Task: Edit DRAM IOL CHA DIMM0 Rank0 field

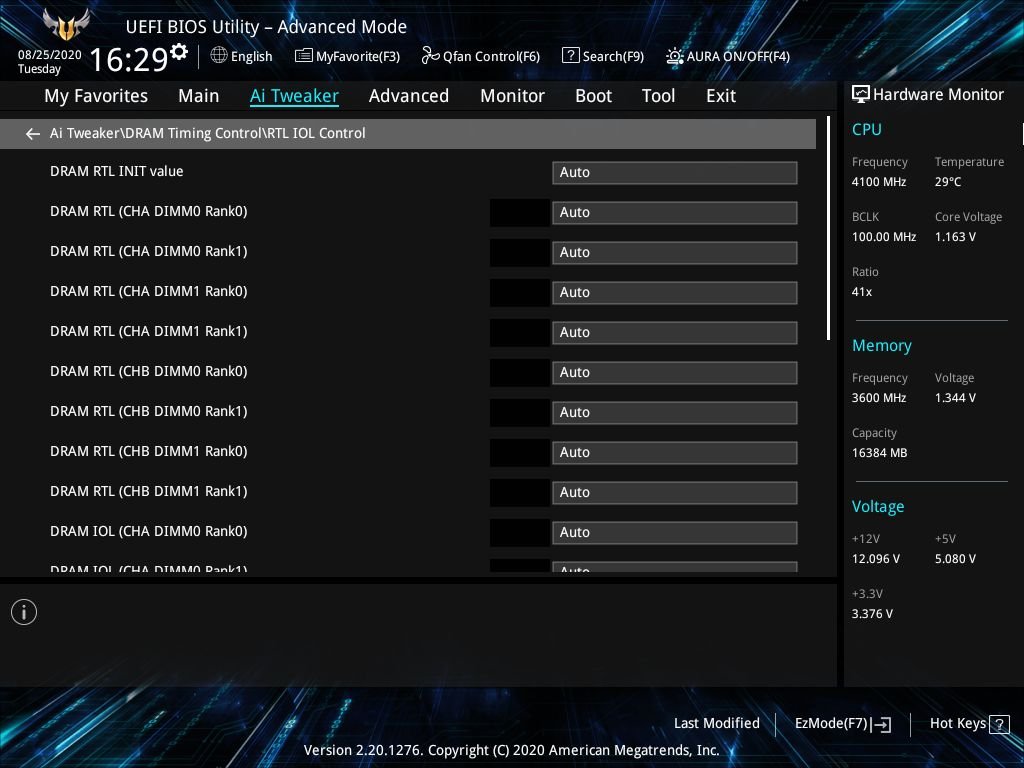Action: (x=675, y=532)
